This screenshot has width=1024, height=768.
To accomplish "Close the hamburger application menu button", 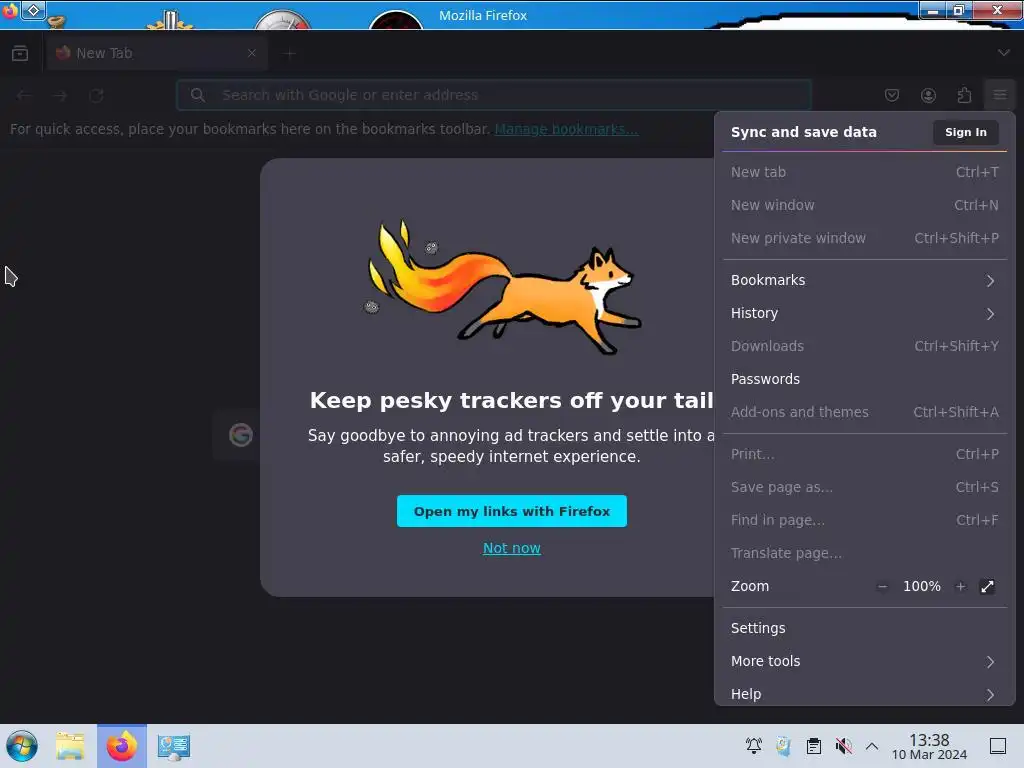I will pyautogui.click(x=1000, y=95).
